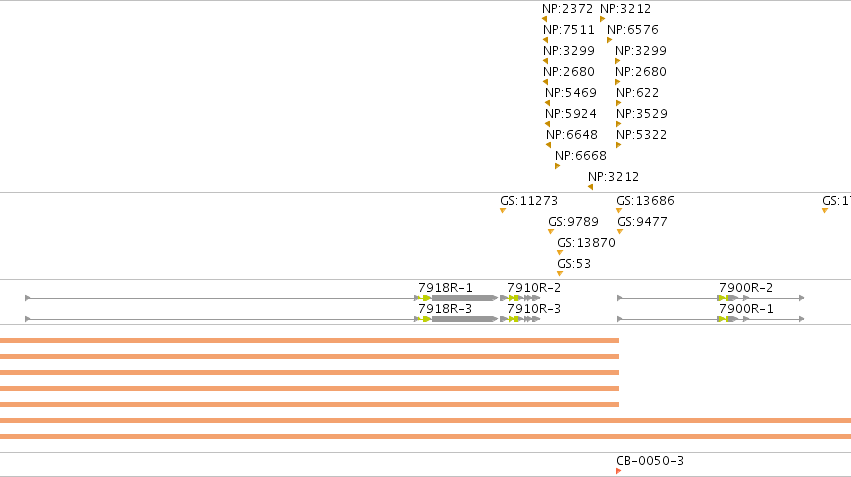Select the NP:2372 insertion label

tap(568, 9)
